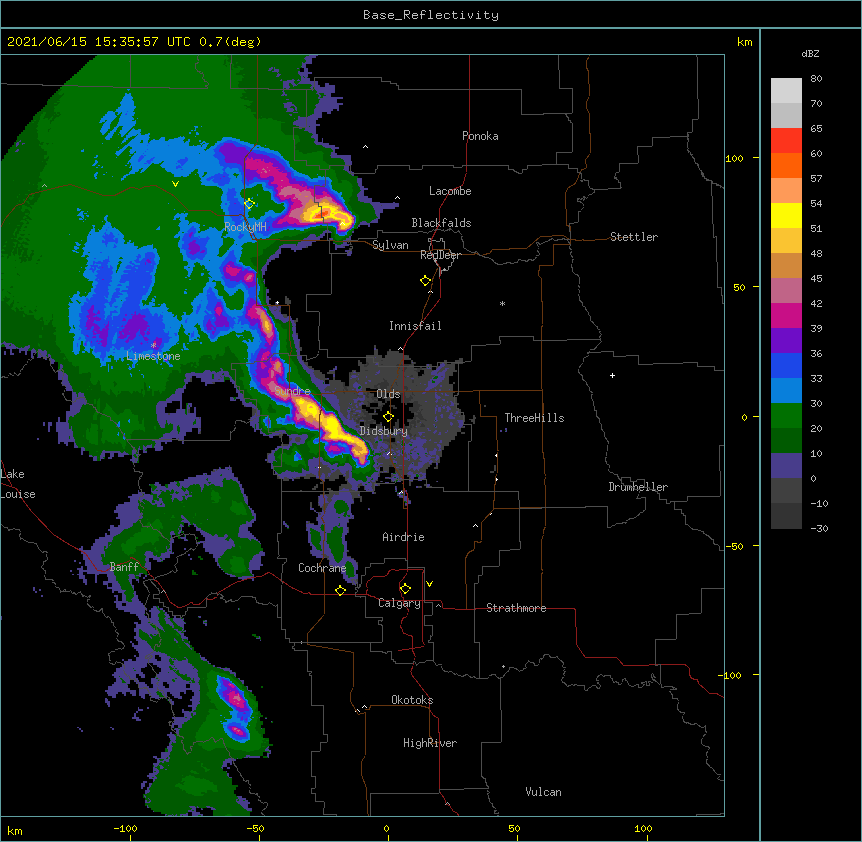Click the Vulcan city label
Viewport: 862px width, 842px height.
(x=543, y=792)
